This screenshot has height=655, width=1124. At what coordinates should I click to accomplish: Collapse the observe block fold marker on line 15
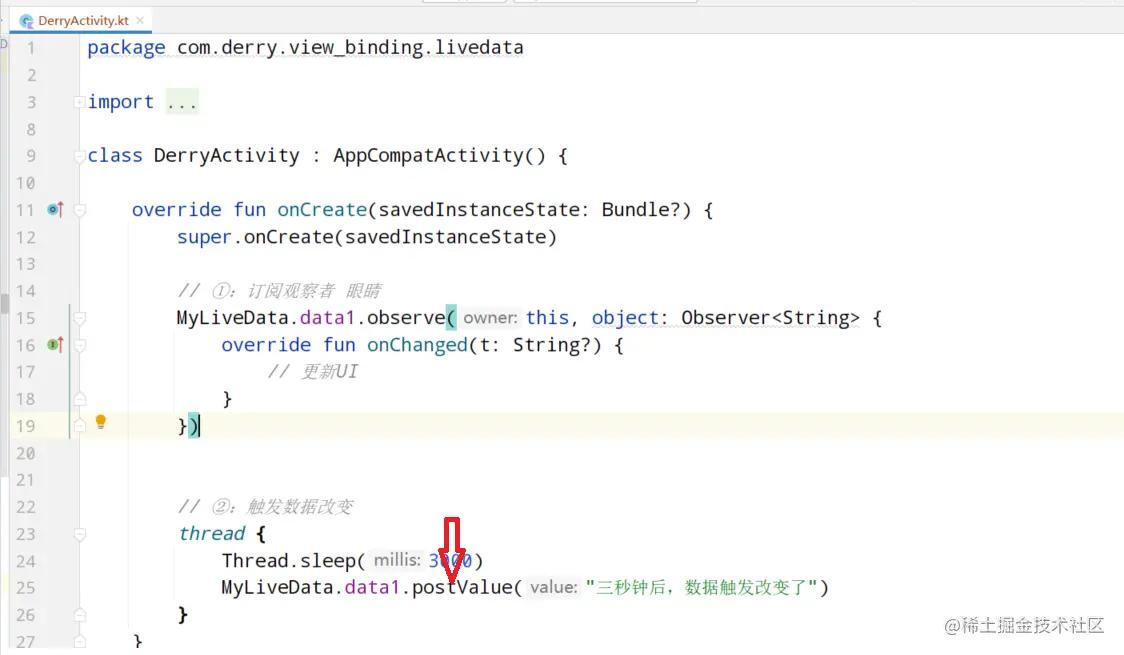click(x=80, y=318)
